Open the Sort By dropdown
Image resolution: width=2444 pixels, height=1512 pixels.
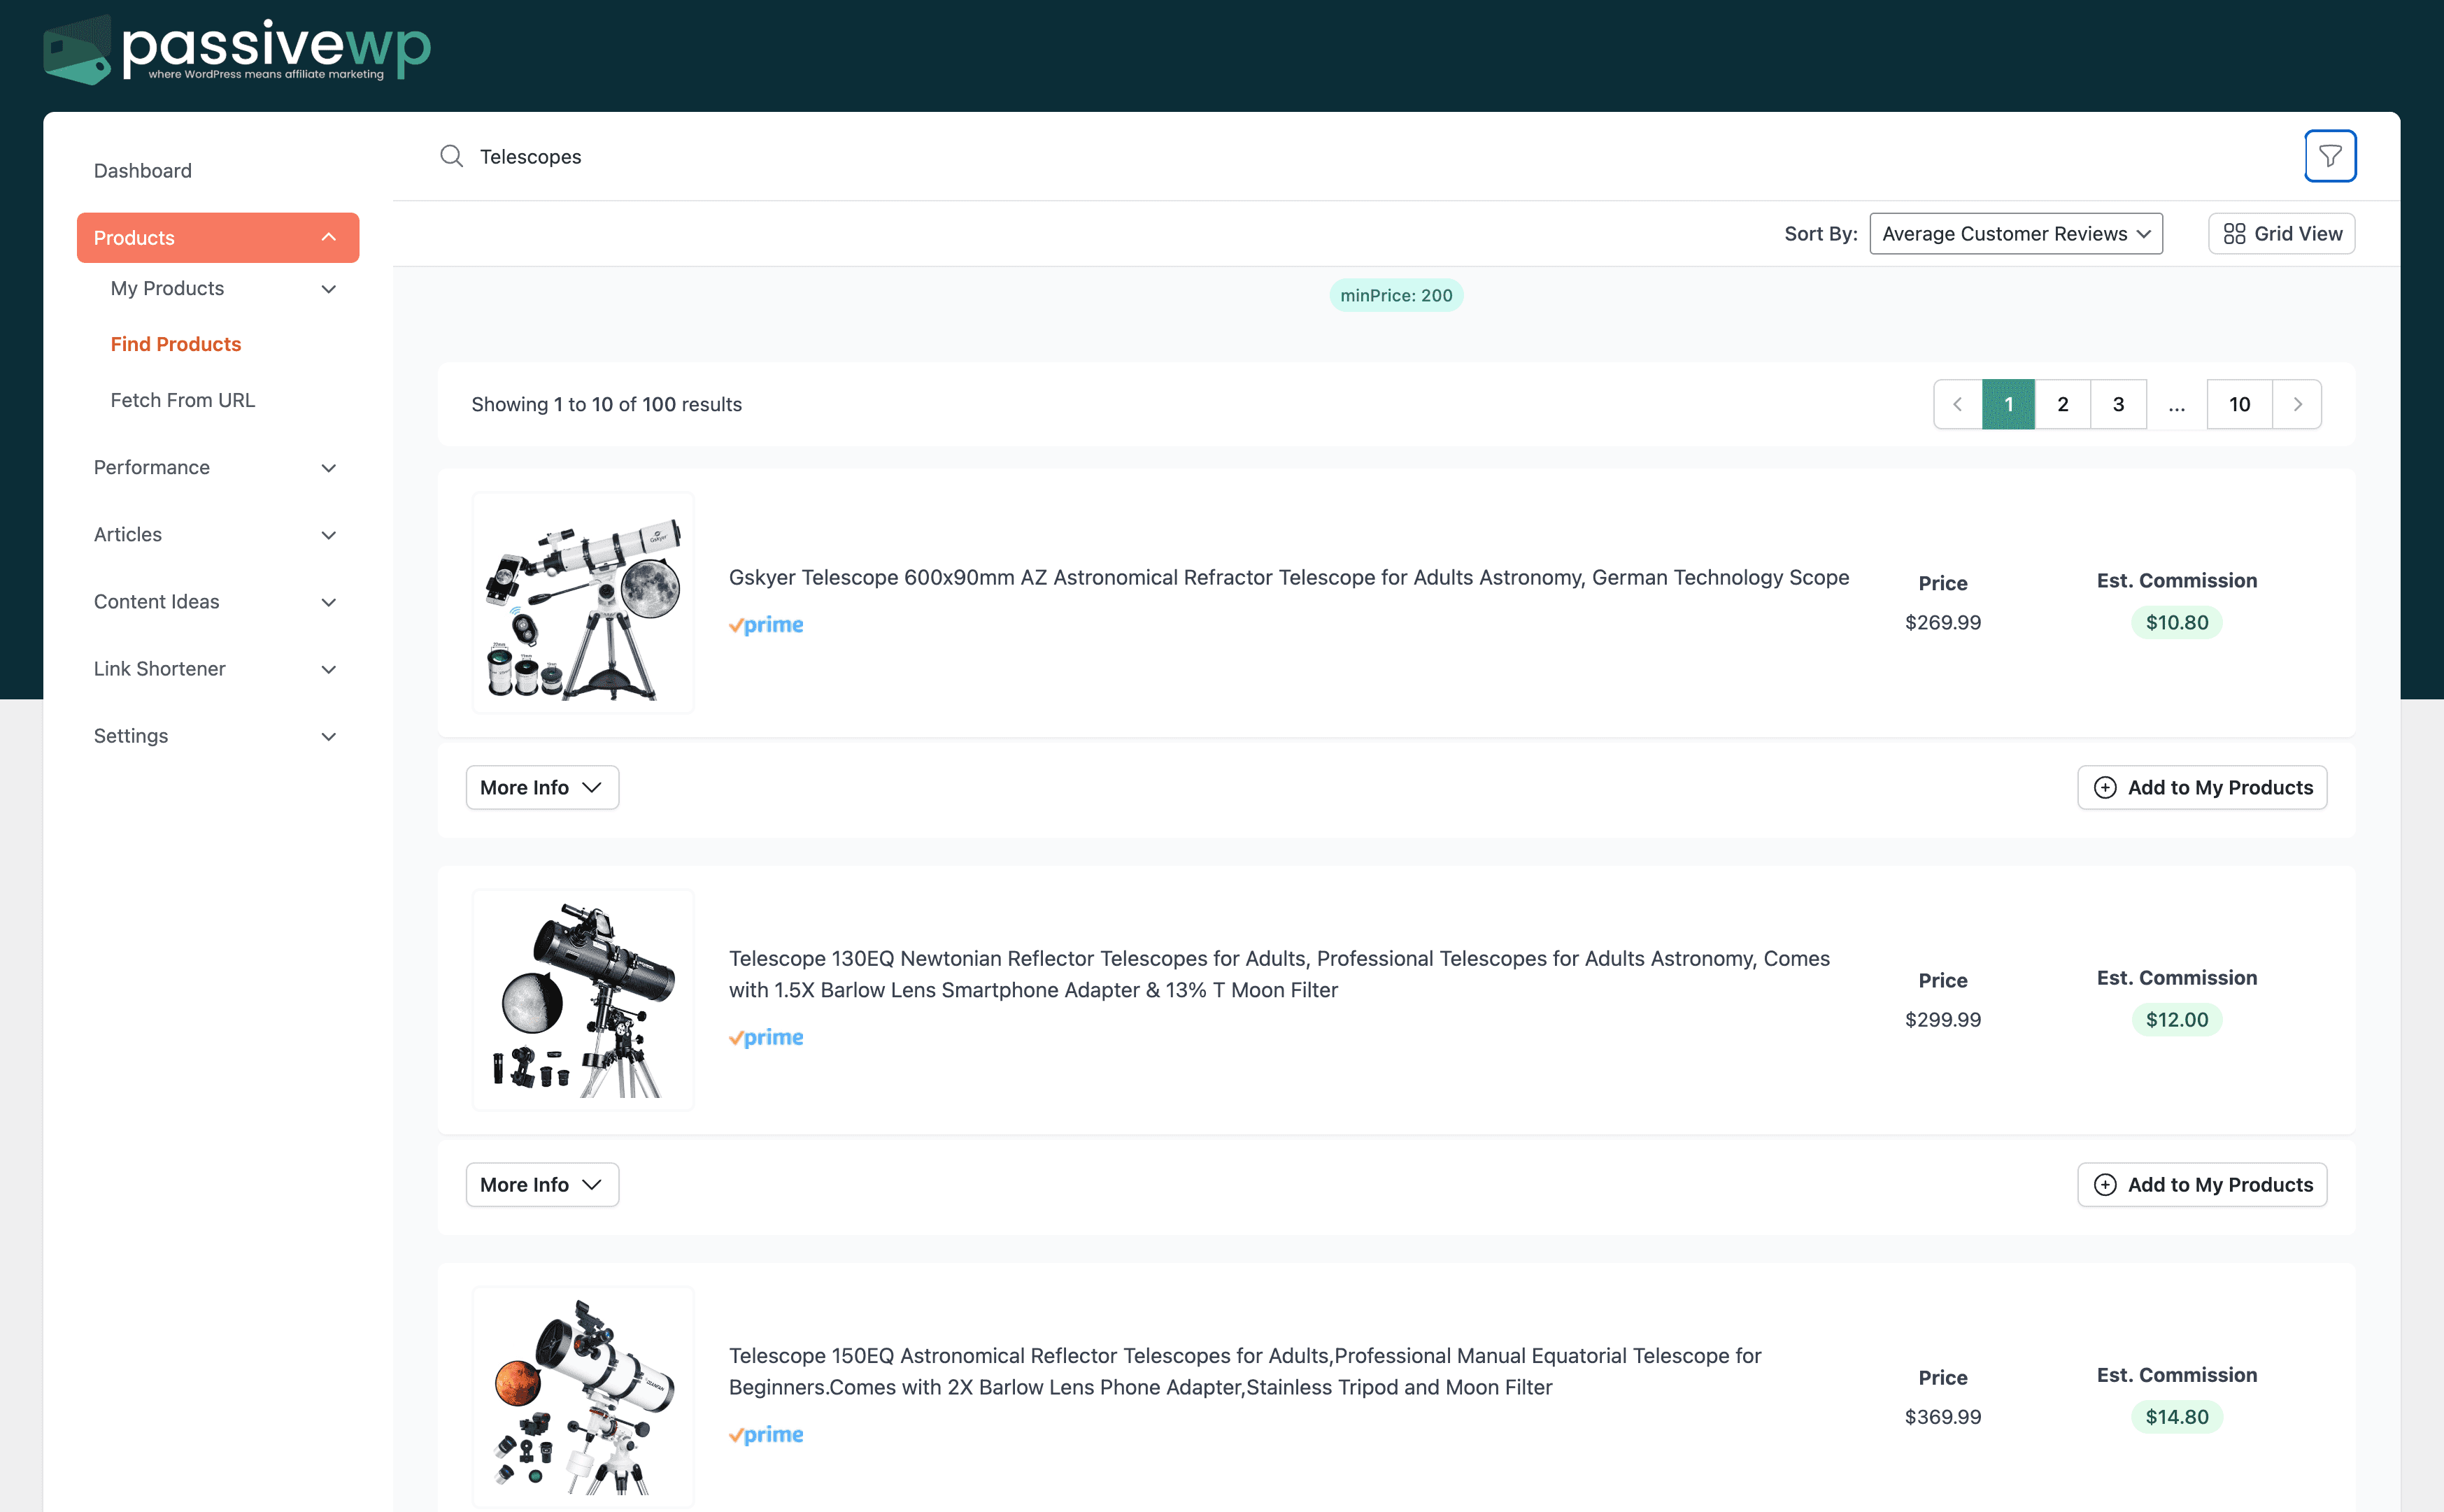pyautogui.click(x=2015, y=233)
